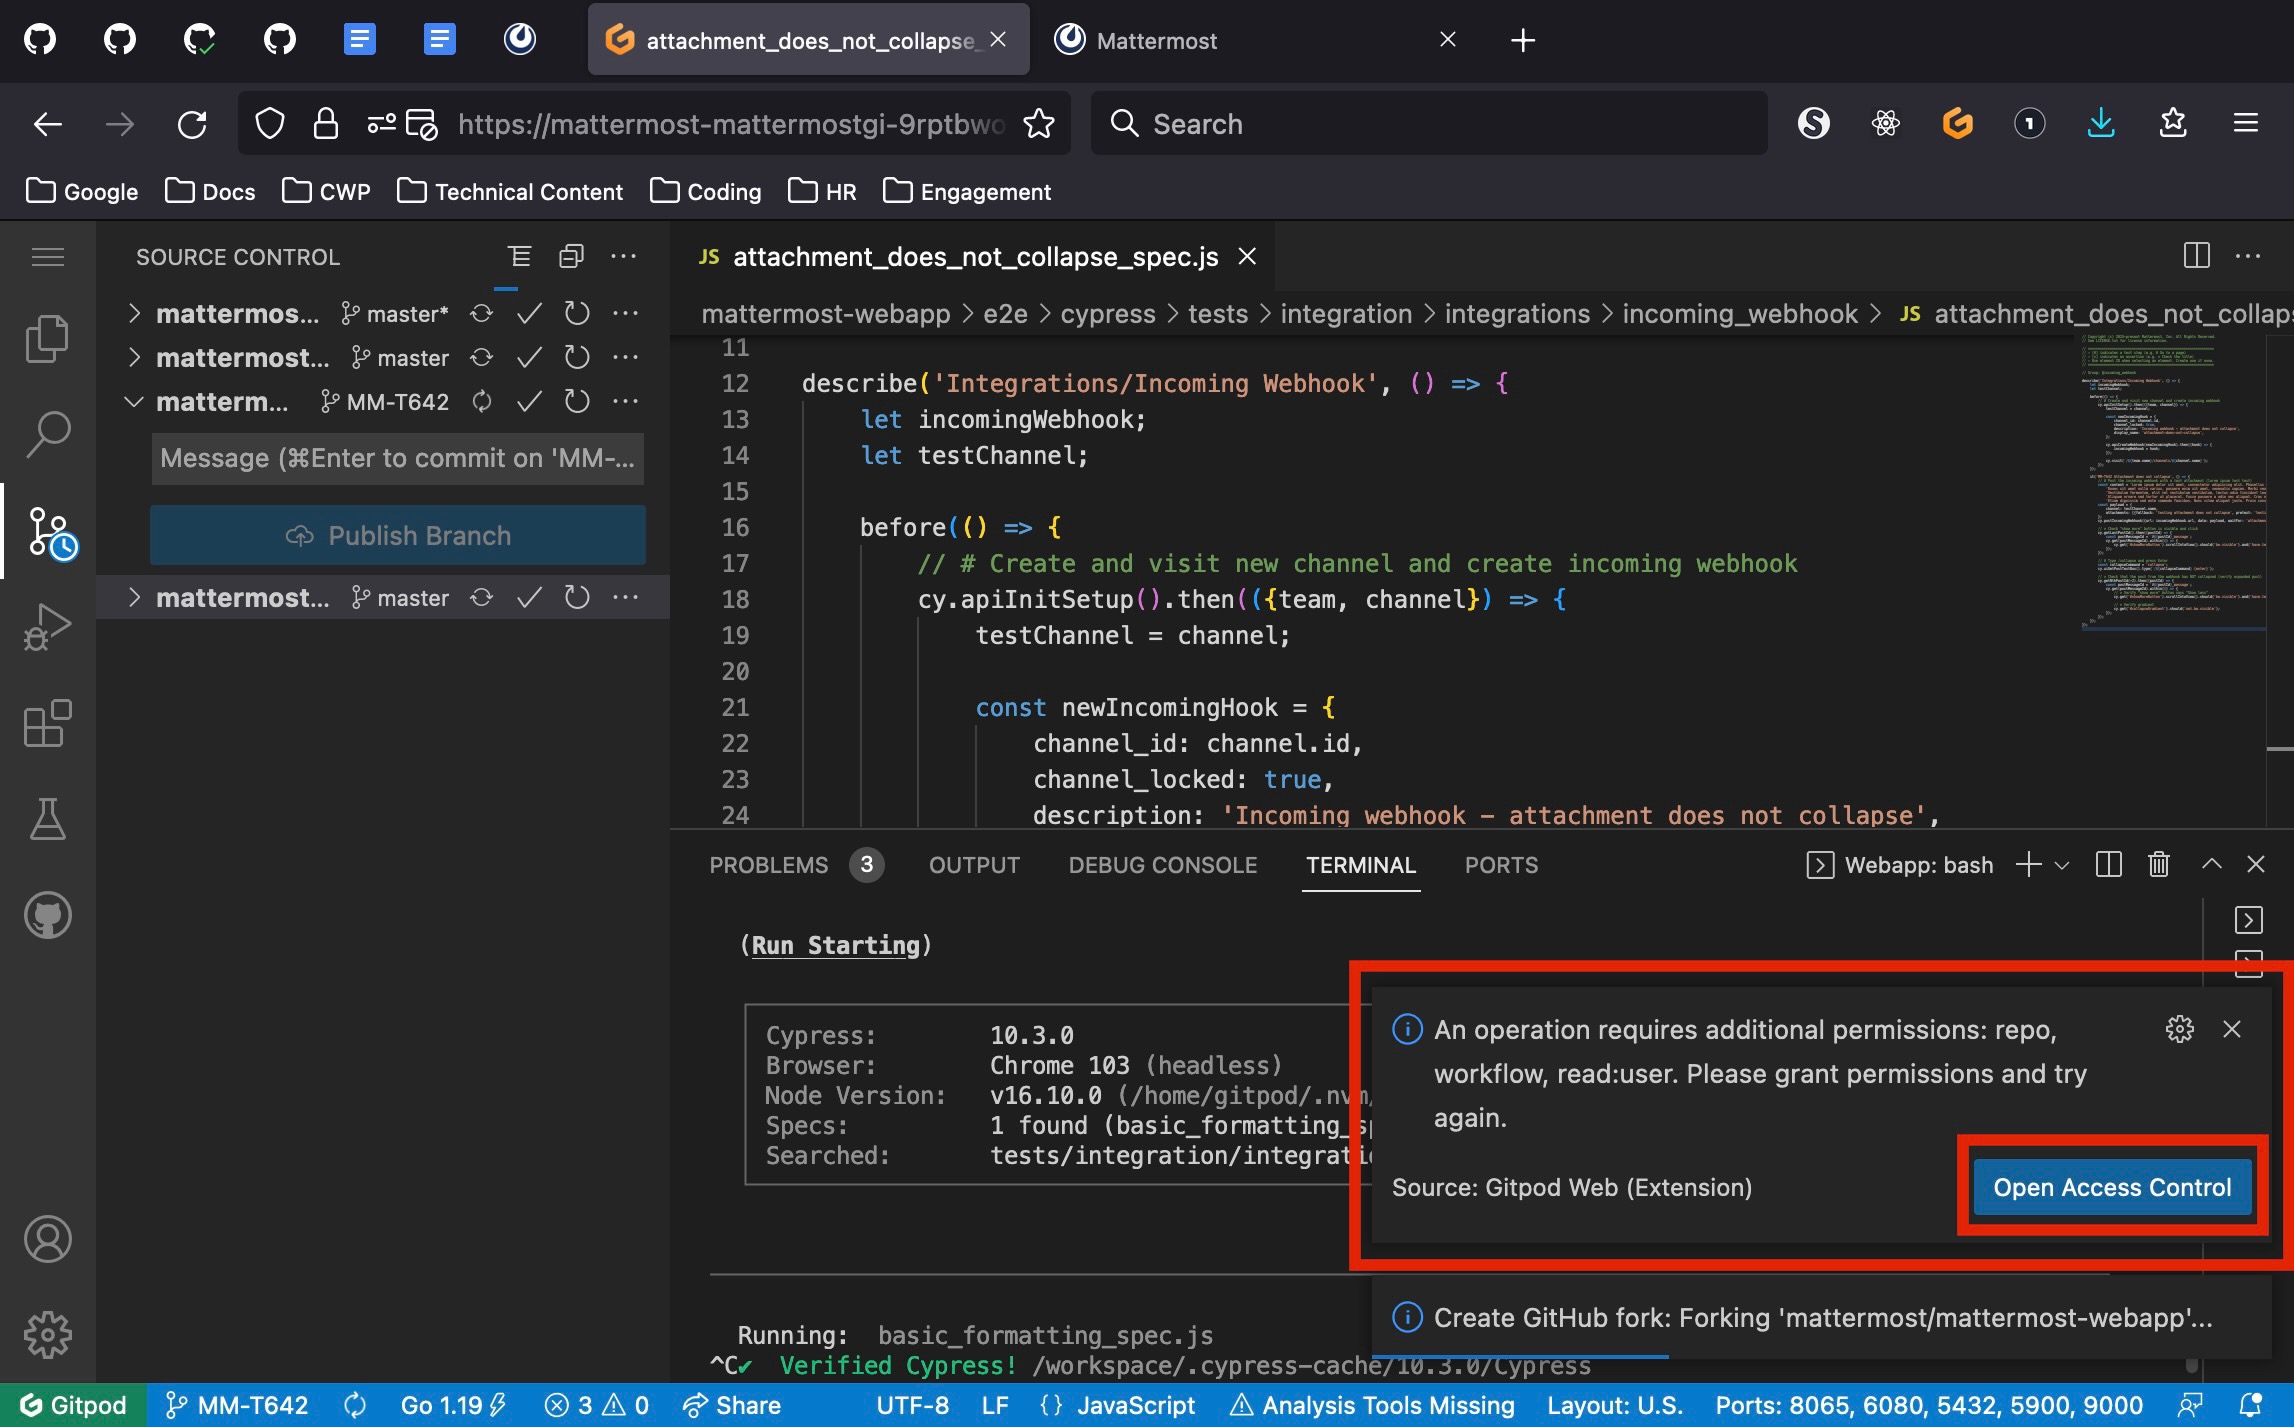
Task: Click the Publish Branch button
Action: (x=398, y=535)
